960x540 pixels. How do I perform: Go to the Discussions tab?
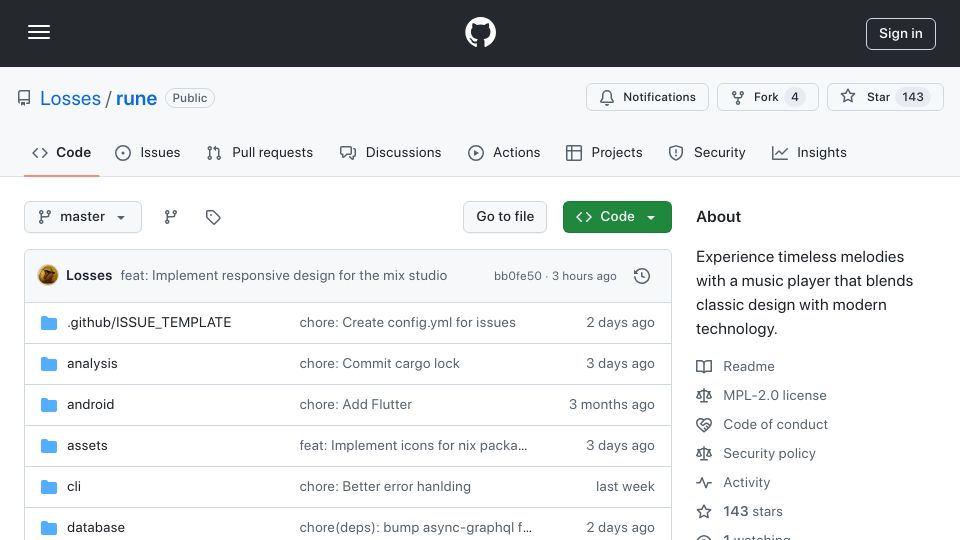coord(390,152)
